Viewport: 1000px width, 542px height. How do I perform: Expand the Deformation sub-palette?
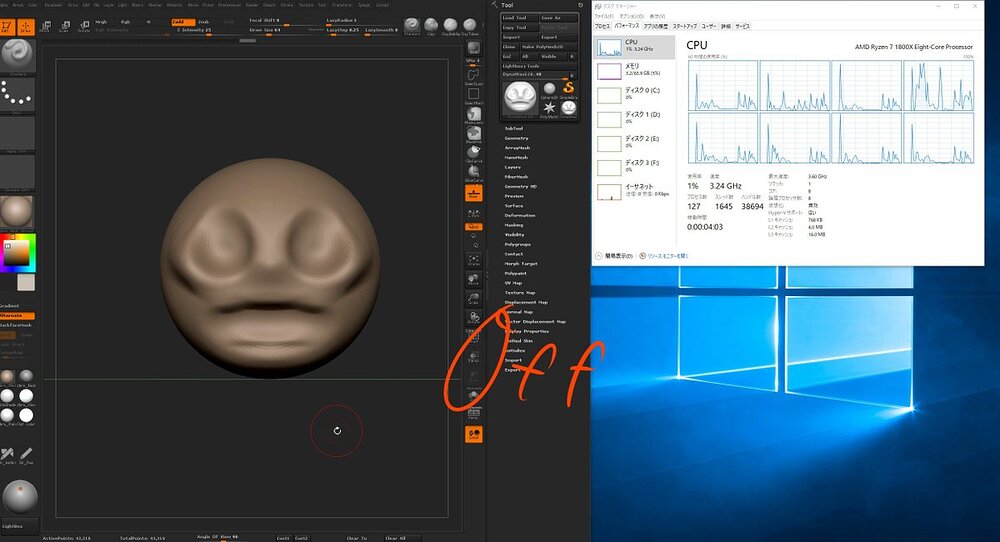coord(520,216)
